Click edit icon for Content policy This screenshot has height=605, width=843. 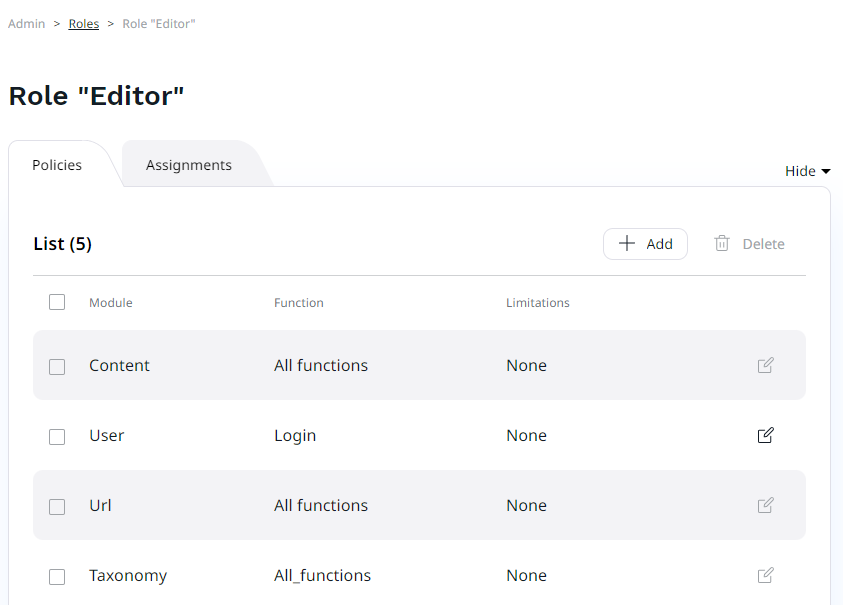765,365
